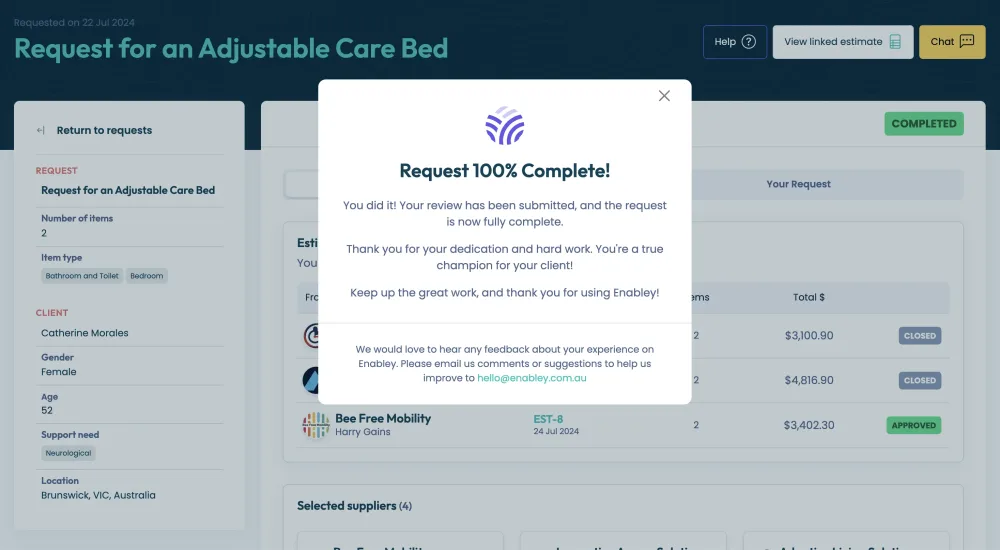Close the Request 100% Complete dialog
The image size is (1000, 550).
(x=664, y=96)
